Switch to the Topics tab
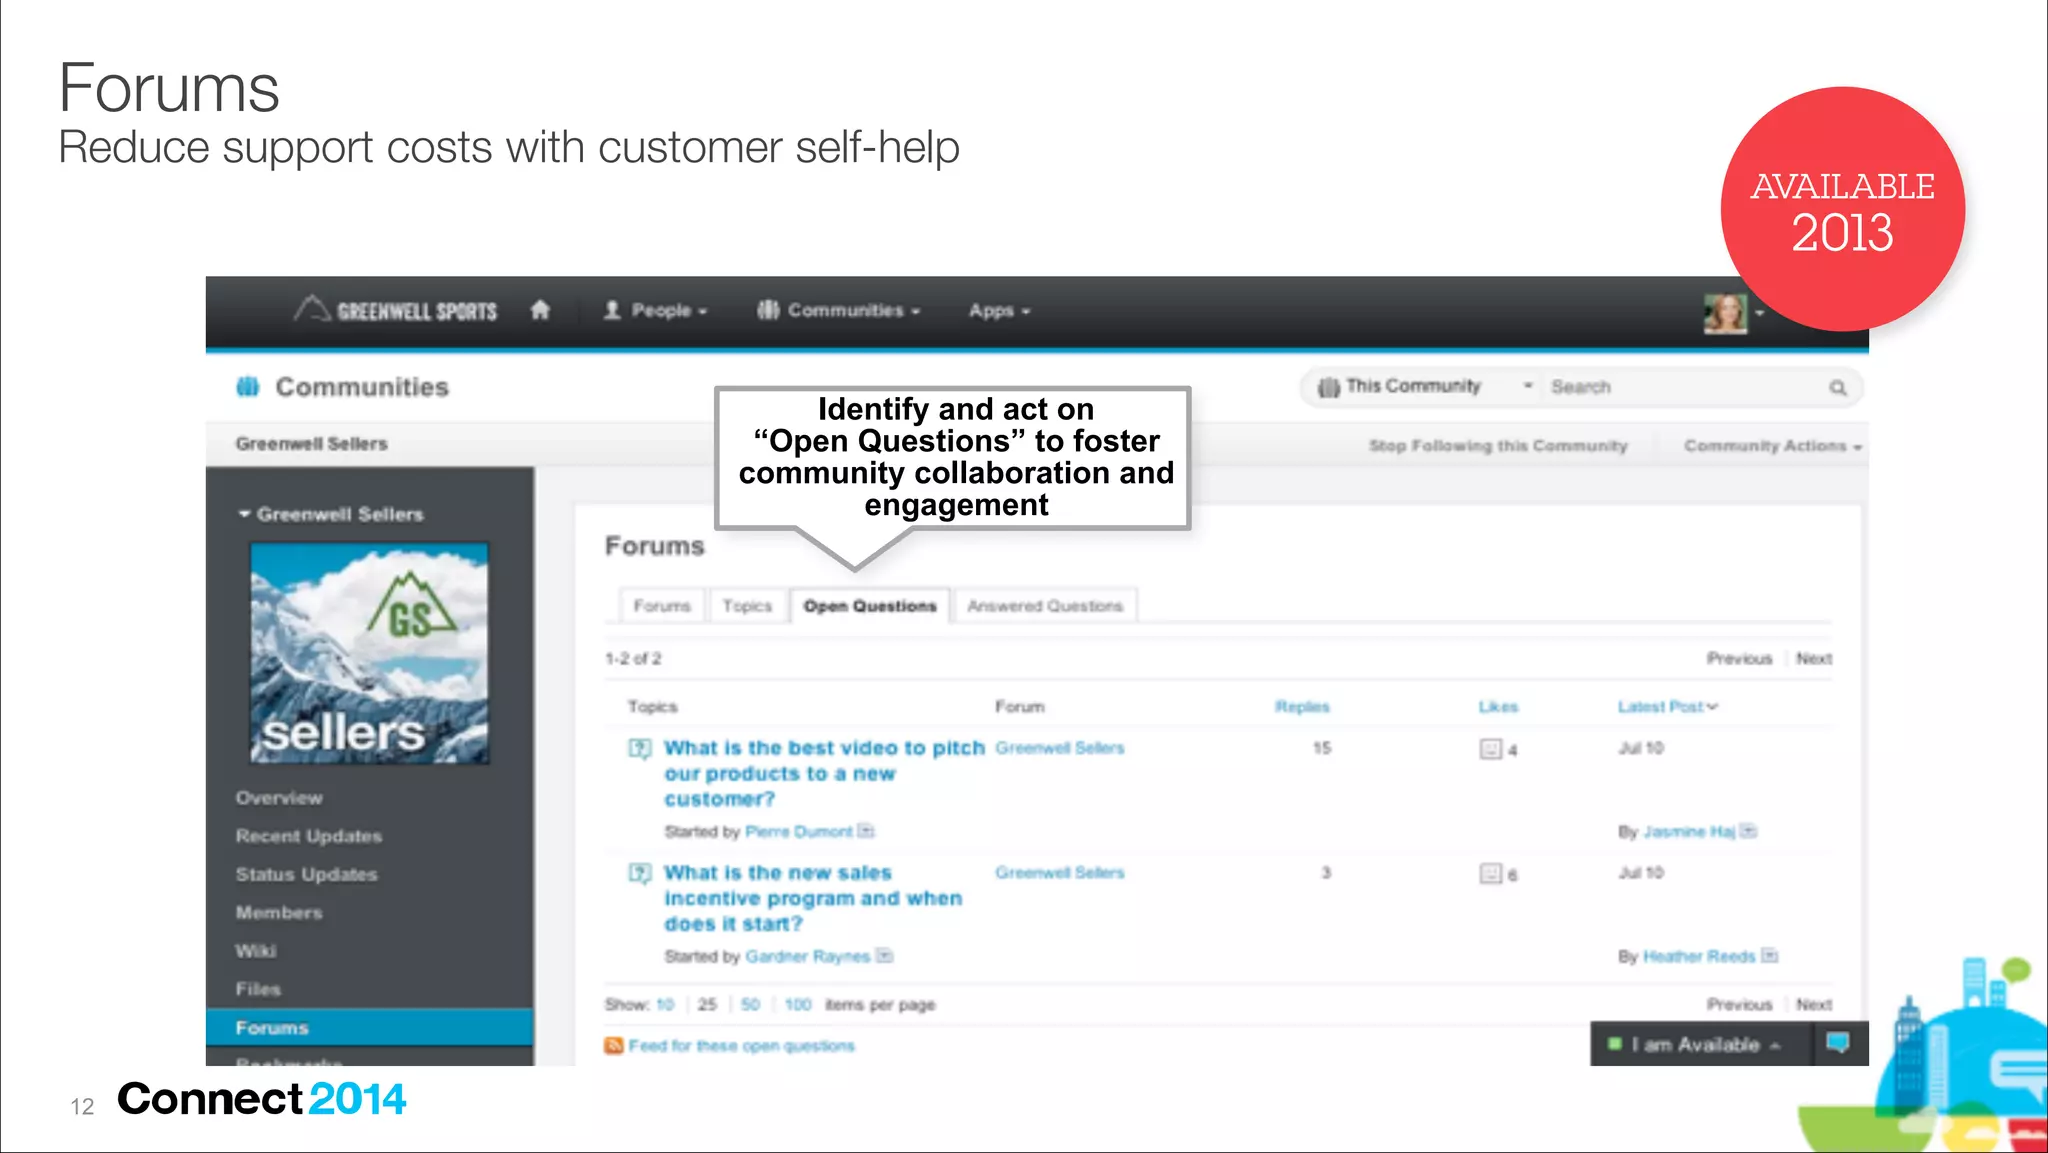Screen dimensions: 2048x1153 coord(747,606)
